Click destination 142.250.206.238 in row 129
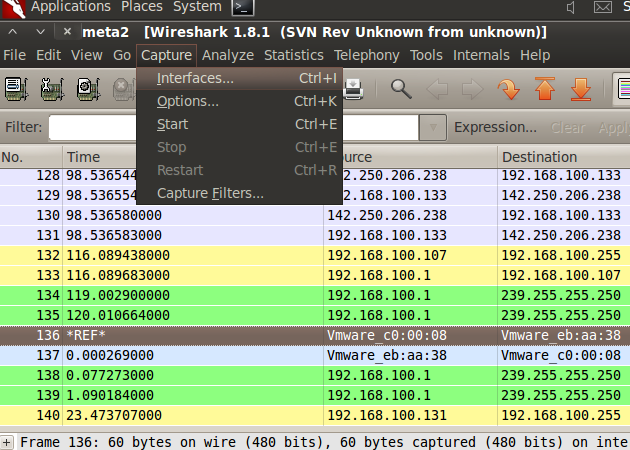This screenshot has height=450, width=630. [561, 196]
